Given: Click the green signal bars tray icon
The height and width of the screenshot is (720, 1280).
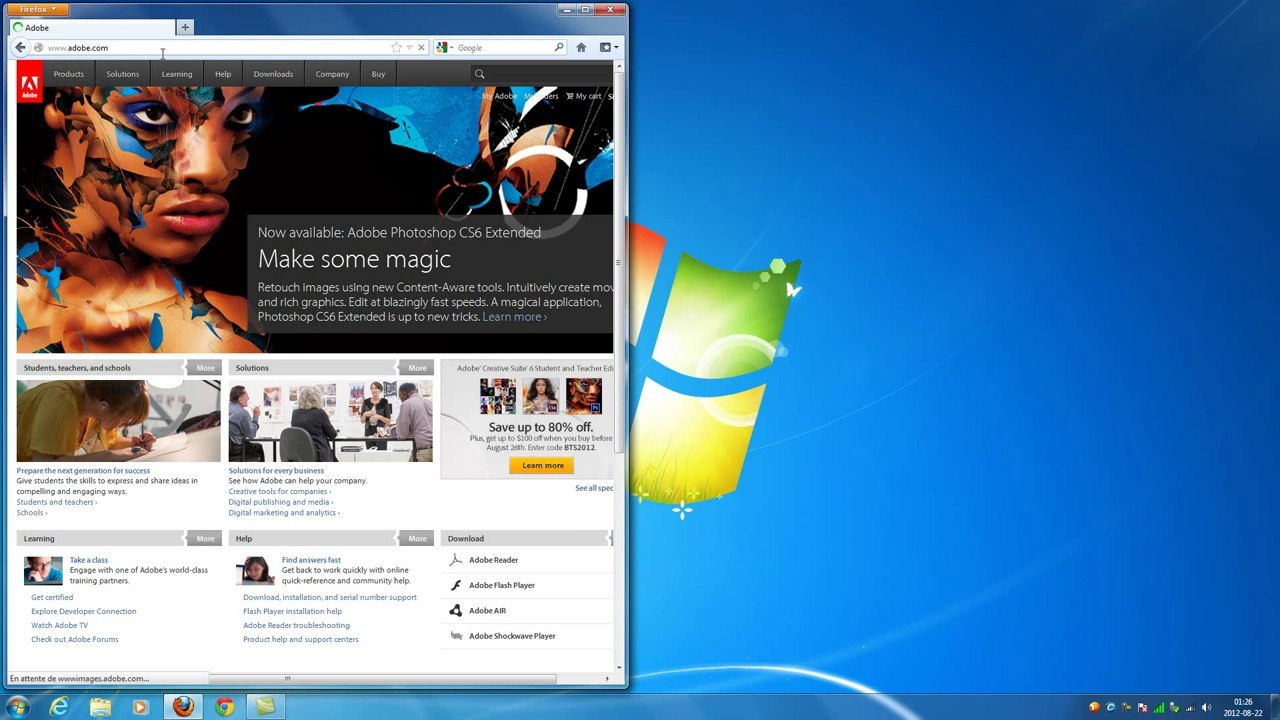Looking at the screenshot, I should tap(1159, 708).
